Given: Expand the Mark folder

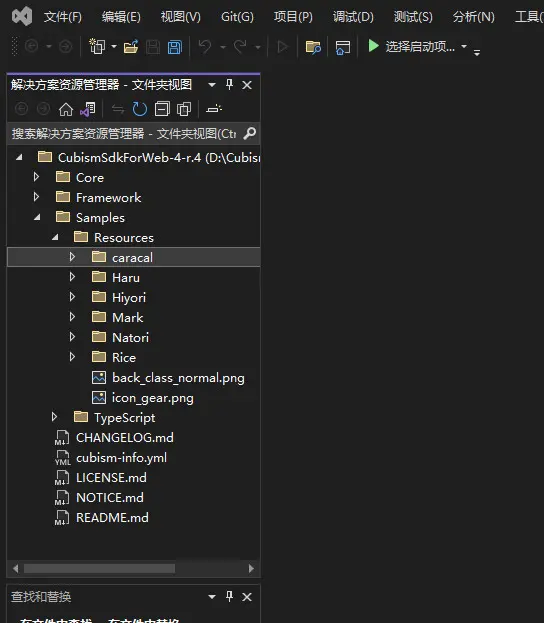Looking at the screenshot, I should coord(72,316).
